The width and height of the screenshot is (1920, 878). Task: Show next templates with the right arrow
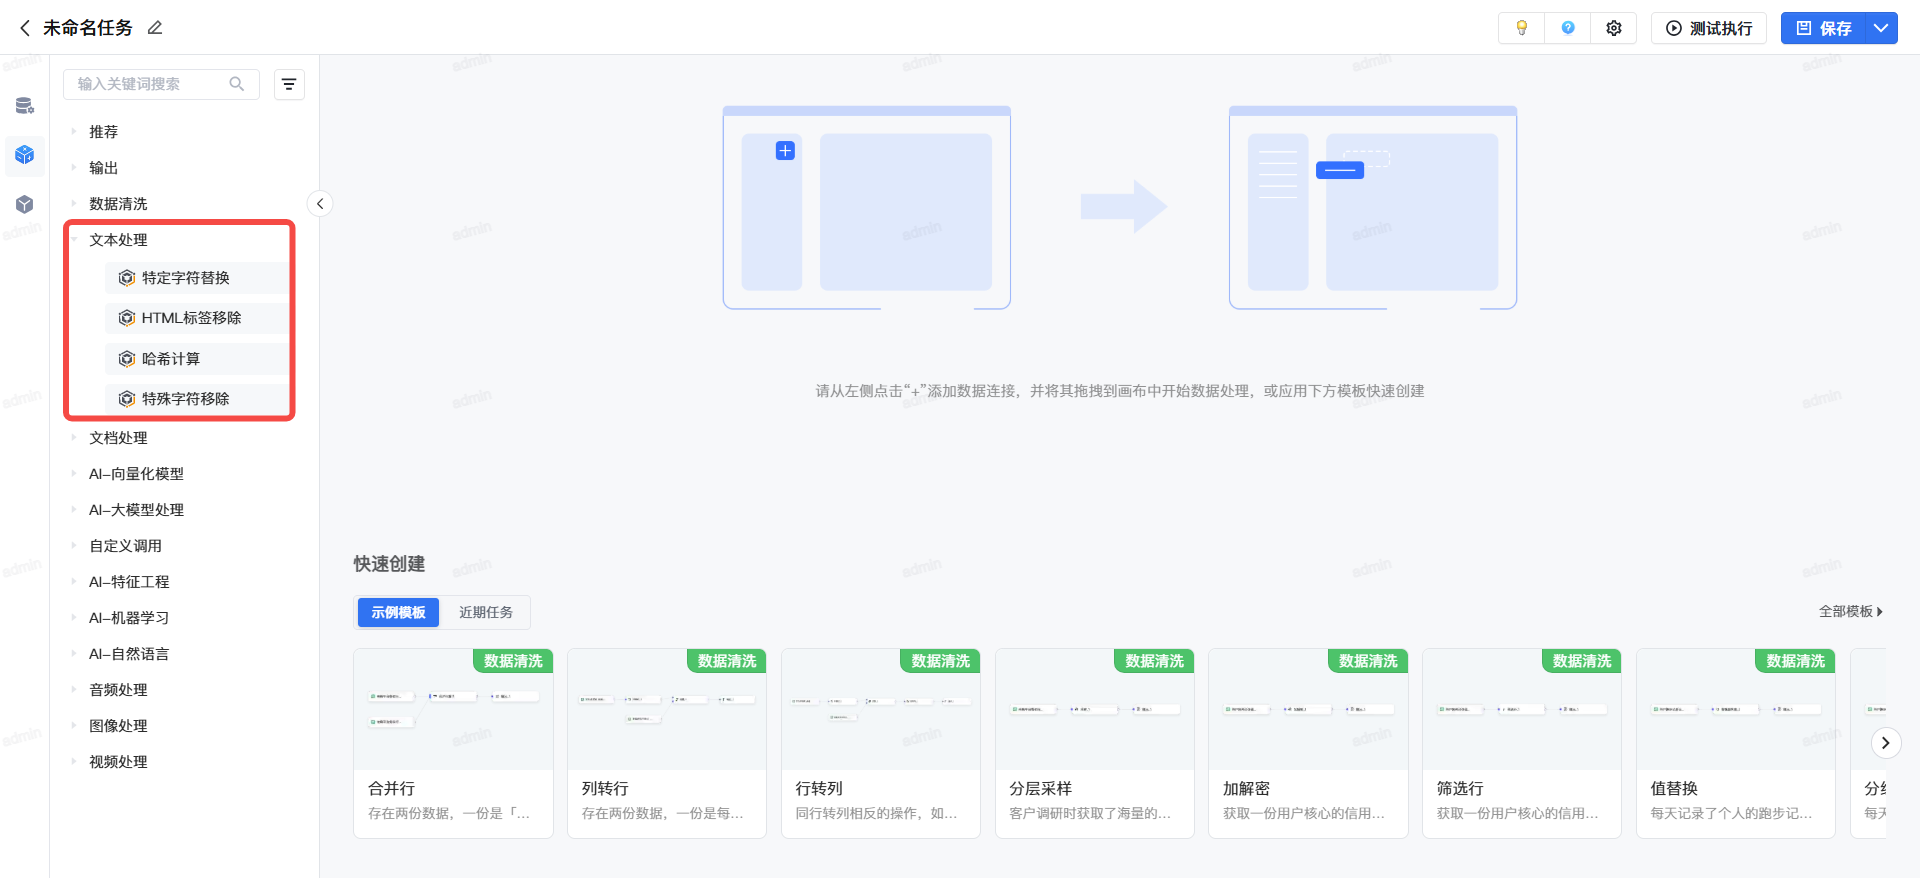(x=1885, y=743)
